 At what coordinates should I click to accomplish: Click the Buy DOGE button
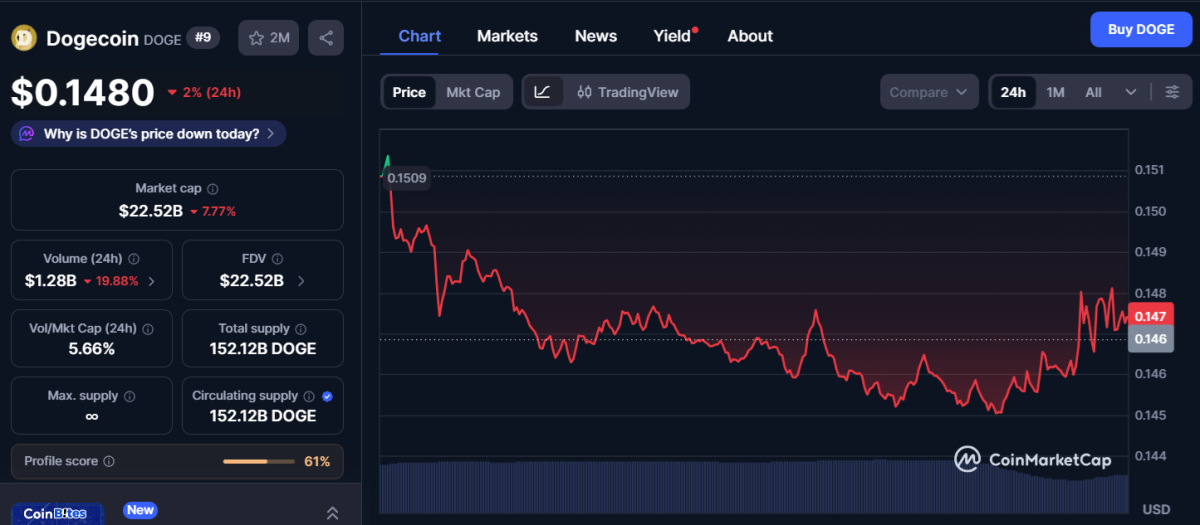(1141, 30)
